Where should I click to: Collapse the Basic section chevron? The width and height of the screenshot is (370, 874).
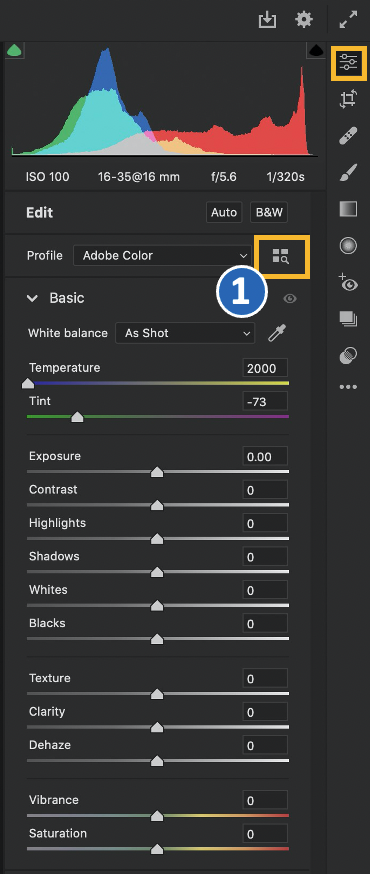pos(32,298)
